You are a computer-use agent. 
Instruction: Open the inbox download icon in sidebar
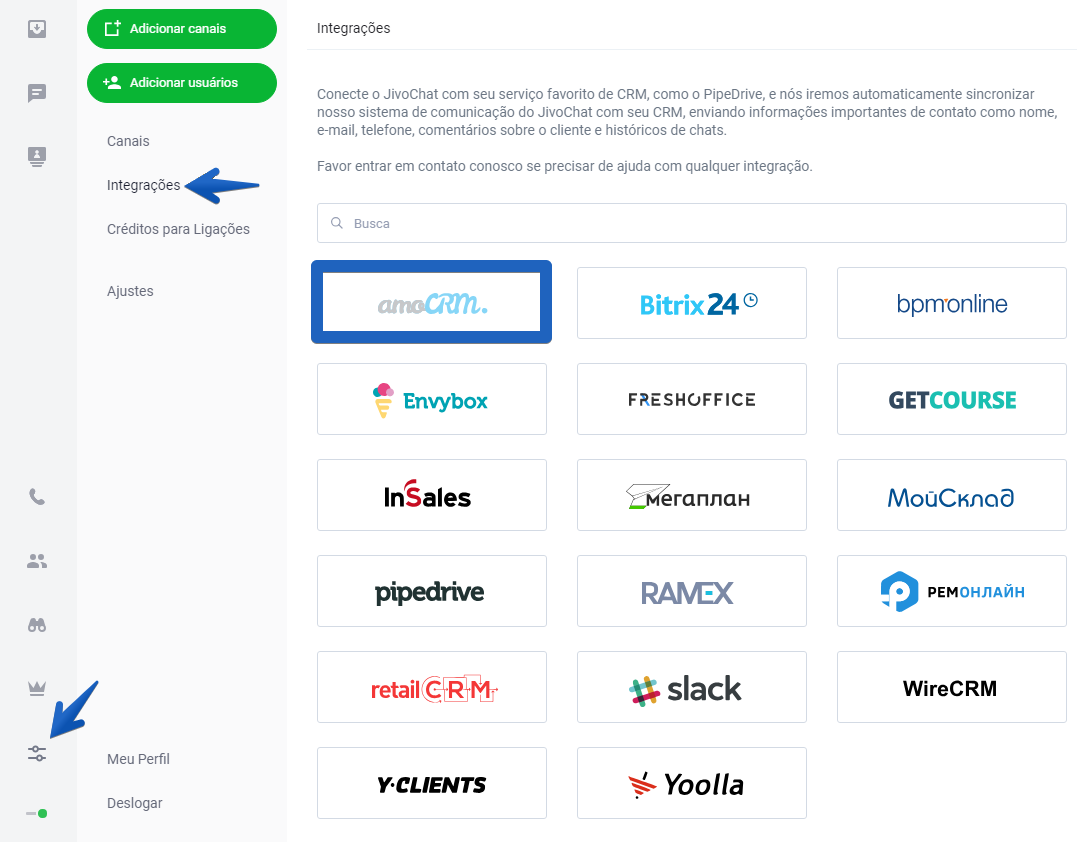(37, 28)
